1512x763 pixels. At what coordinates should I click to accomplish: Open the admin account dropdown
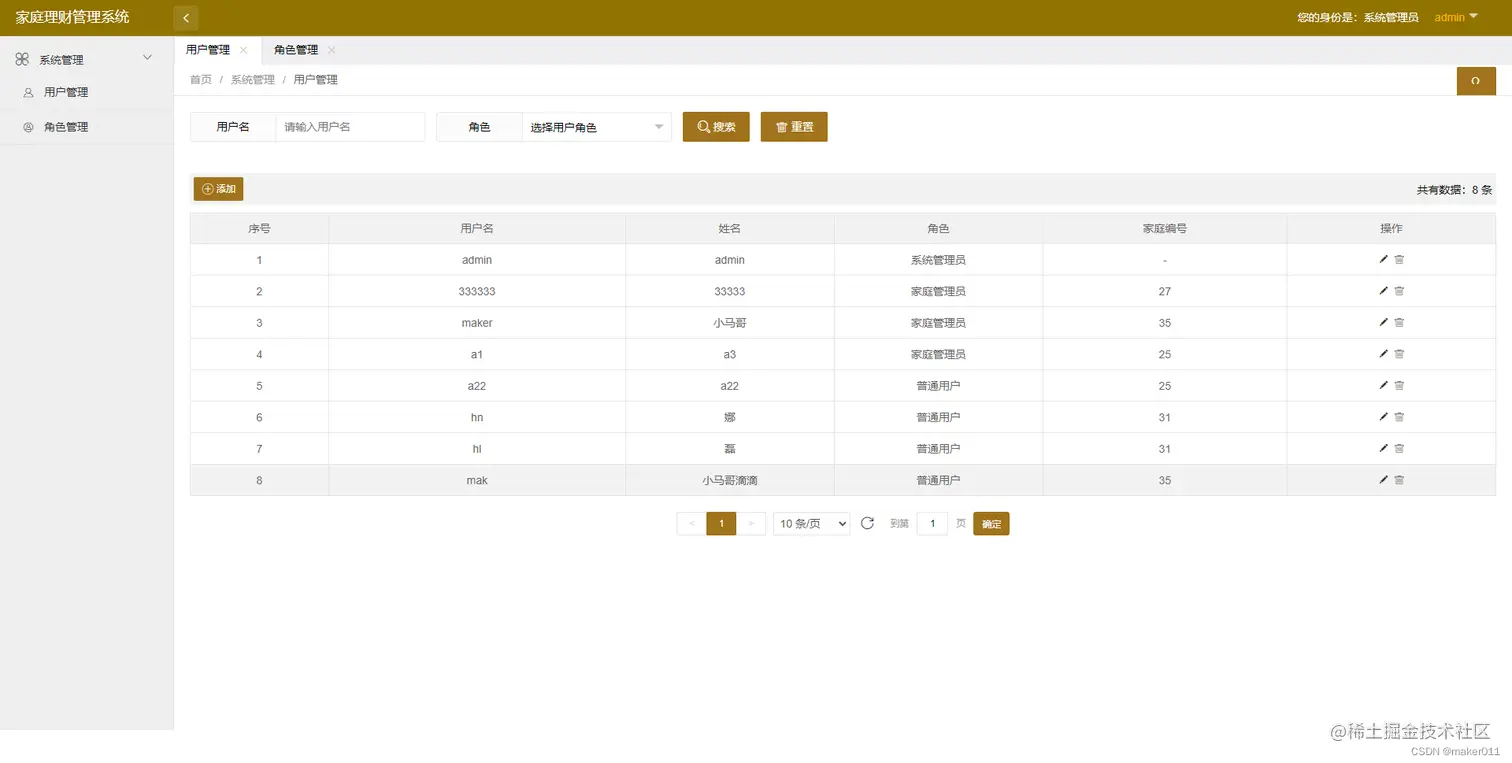(1456, 17)
